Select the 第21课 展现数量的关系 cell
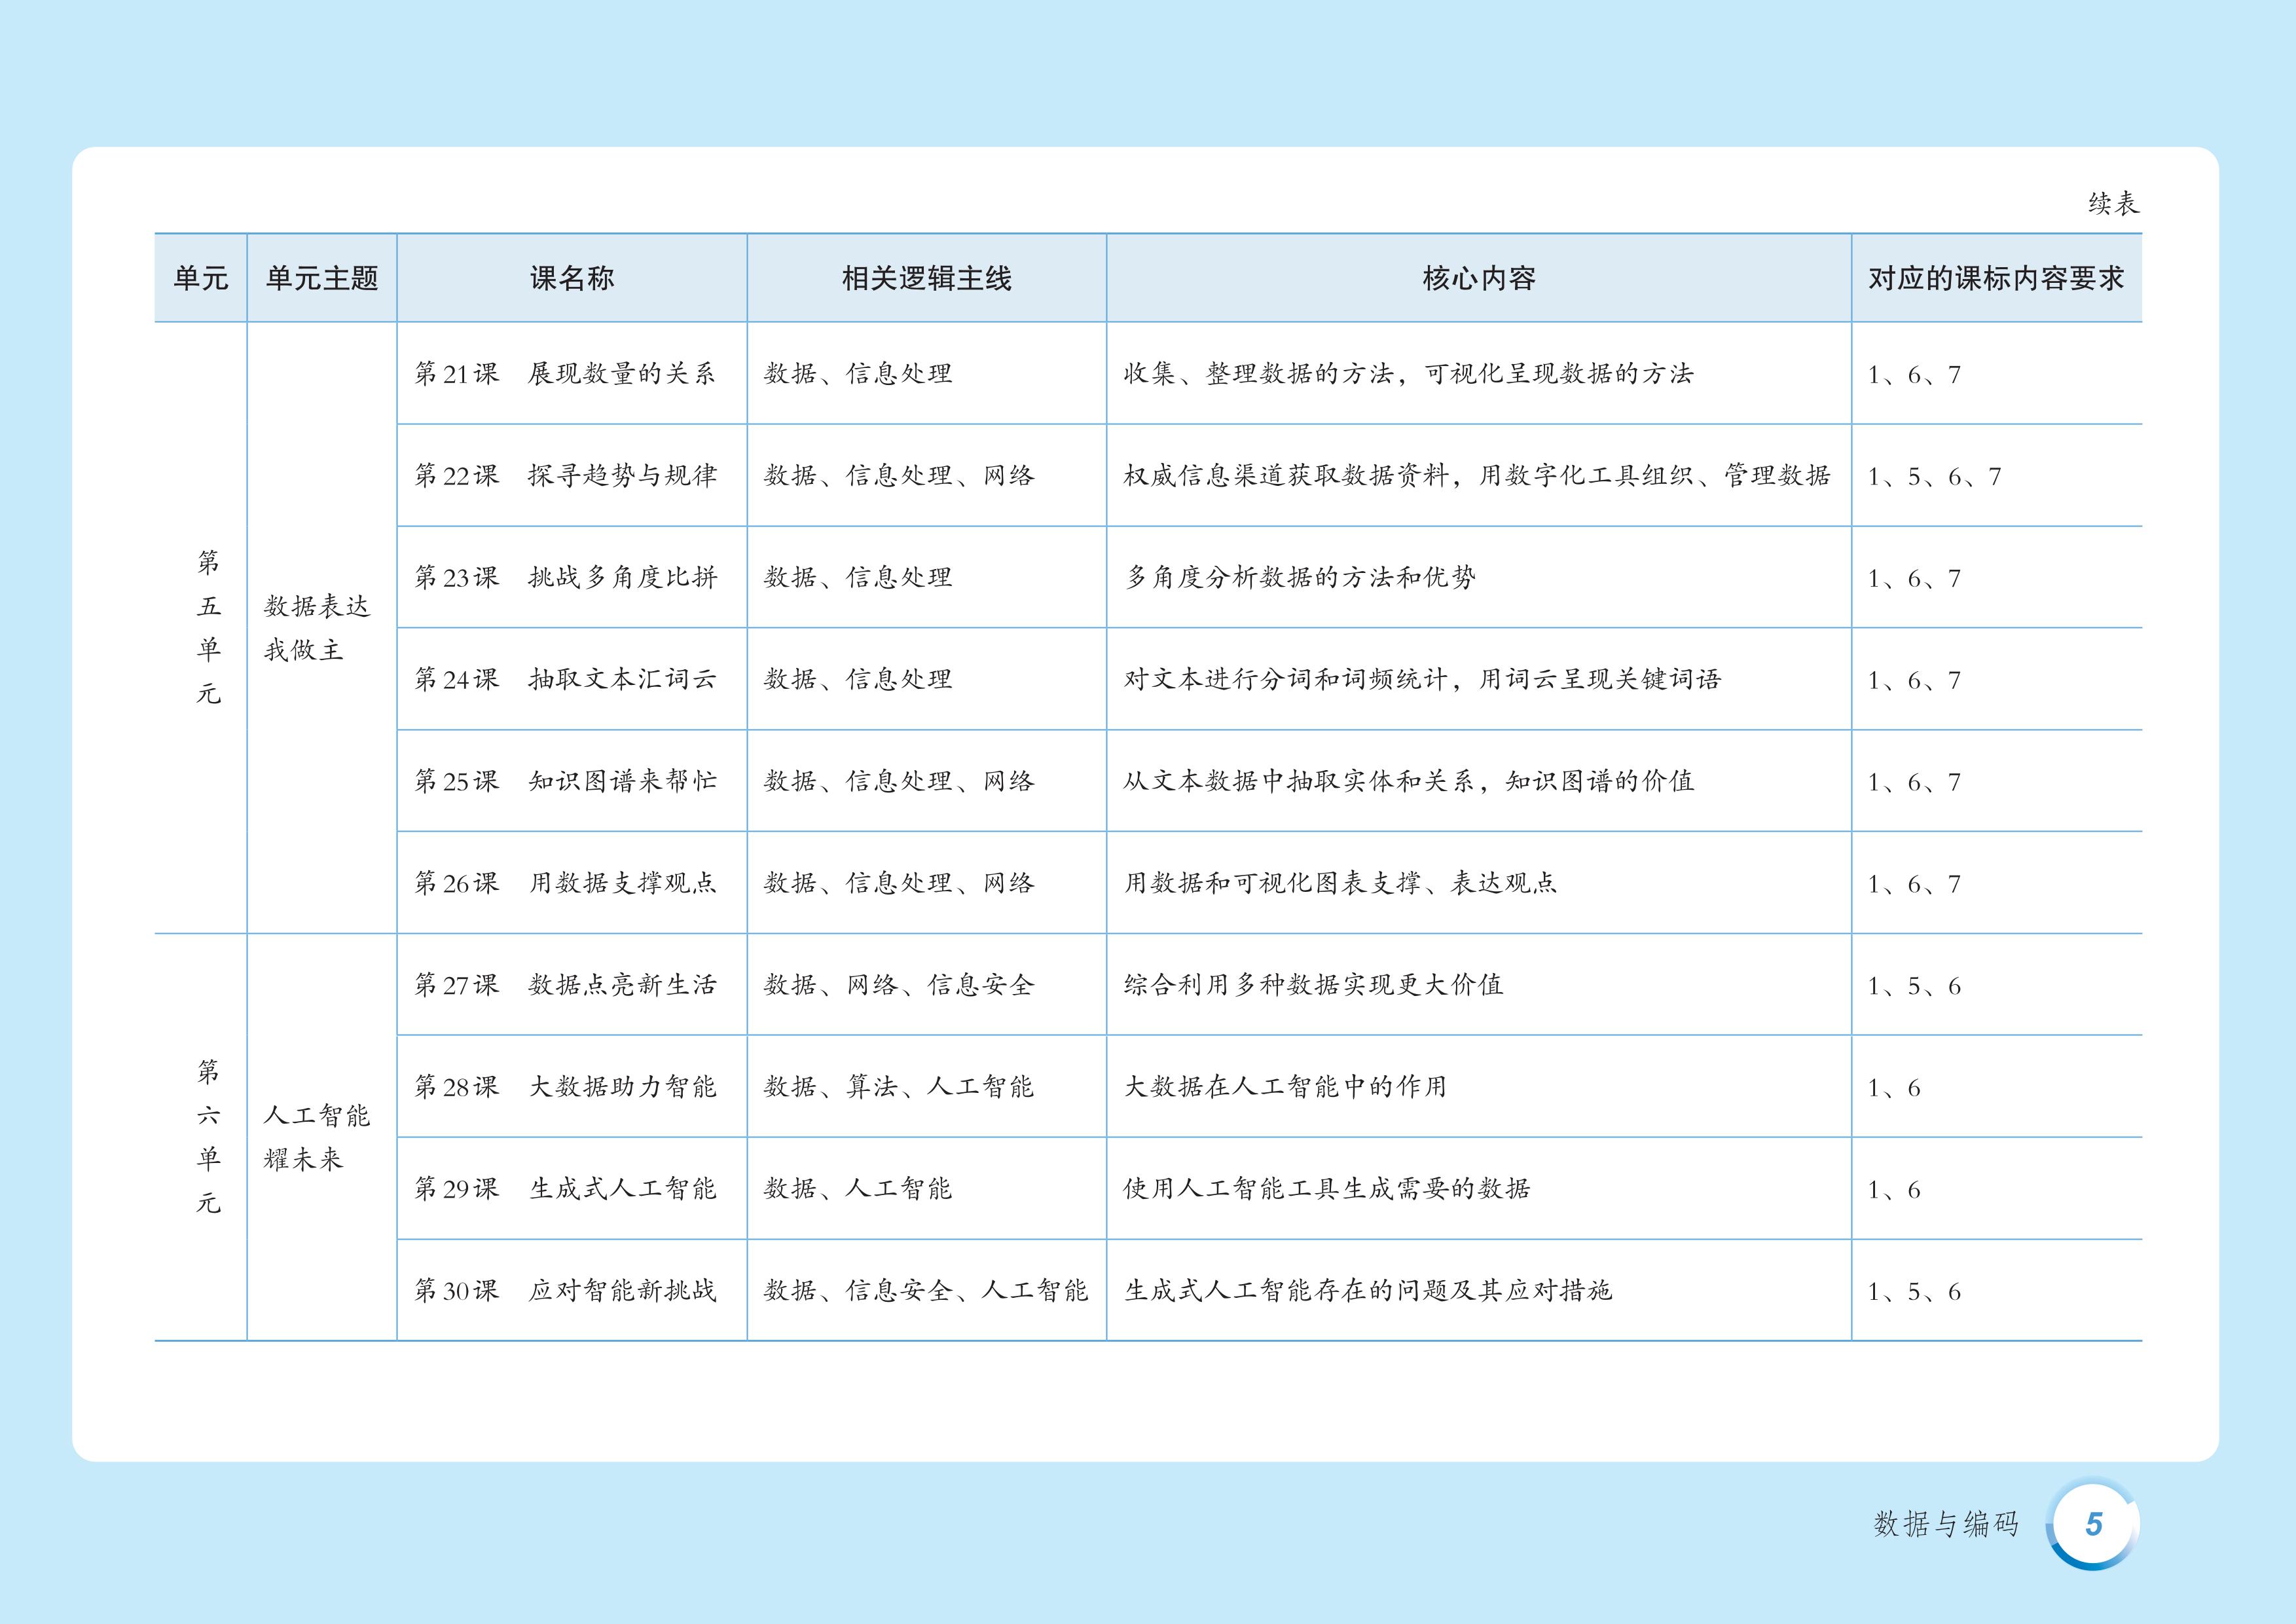This screenshot has width=2296, height=1624. tap(566, 374)
